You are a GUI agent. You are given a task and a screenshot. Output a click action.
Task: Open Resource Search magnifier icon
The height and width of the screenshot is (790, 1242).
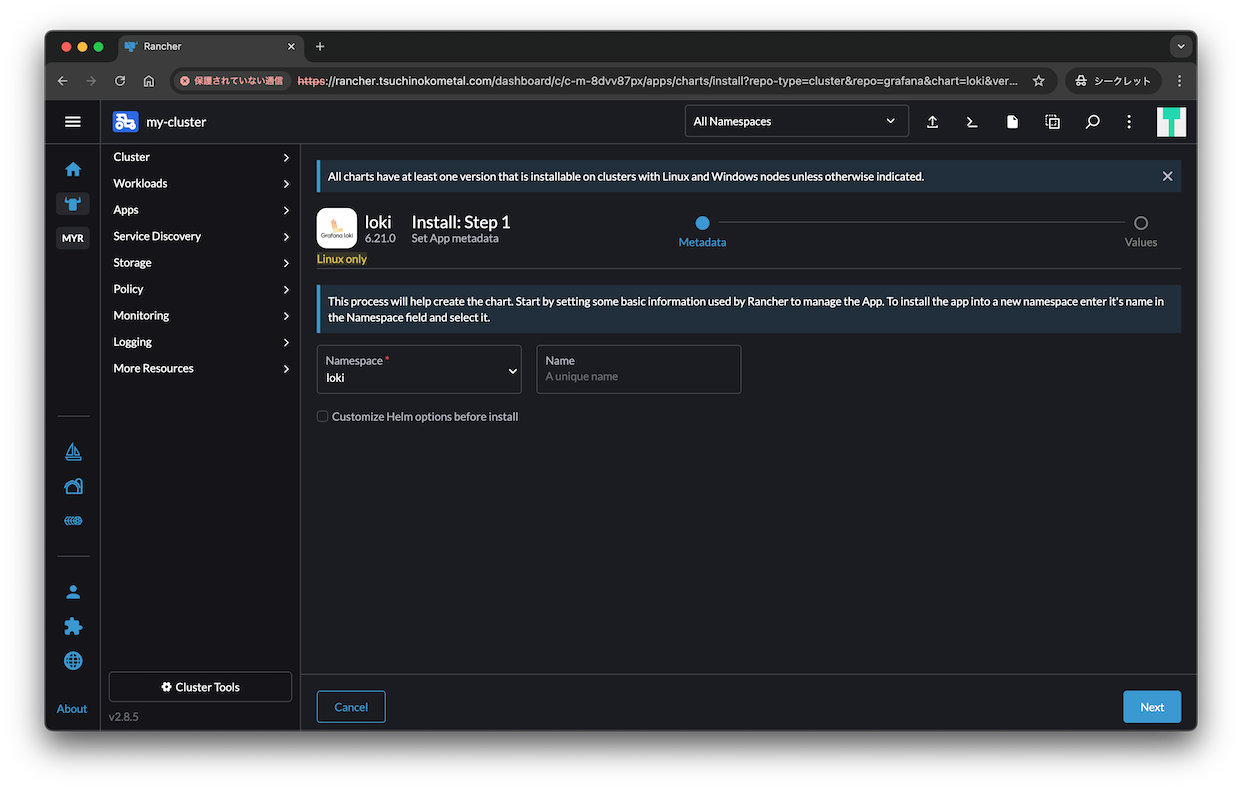coord(1092,121)
